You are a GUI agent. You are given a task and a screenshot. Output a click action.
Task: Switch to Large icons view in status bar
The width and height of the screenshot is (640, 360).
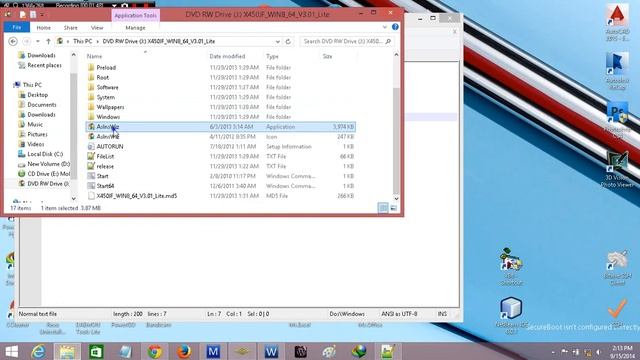[x=393, y=208]
